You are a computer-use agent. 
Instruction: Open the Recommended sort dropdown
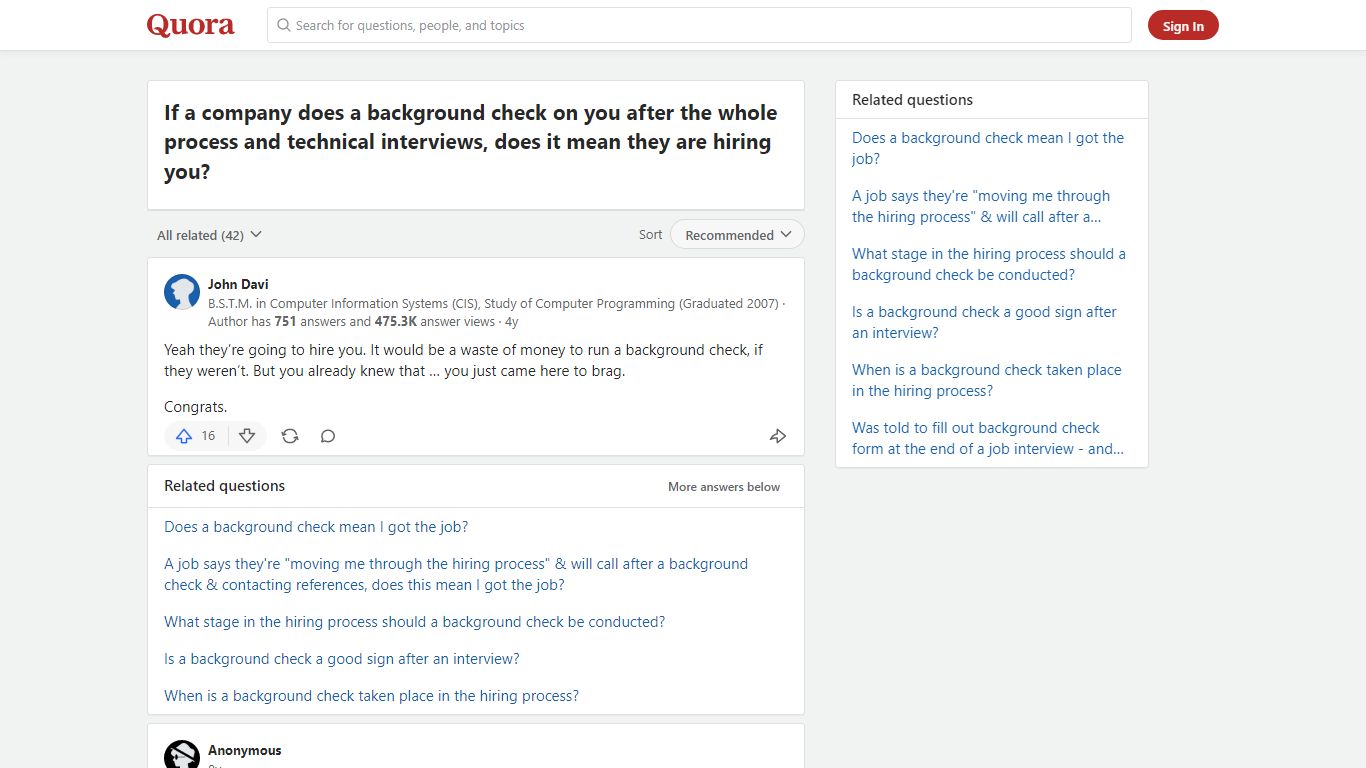click(737, 235)
